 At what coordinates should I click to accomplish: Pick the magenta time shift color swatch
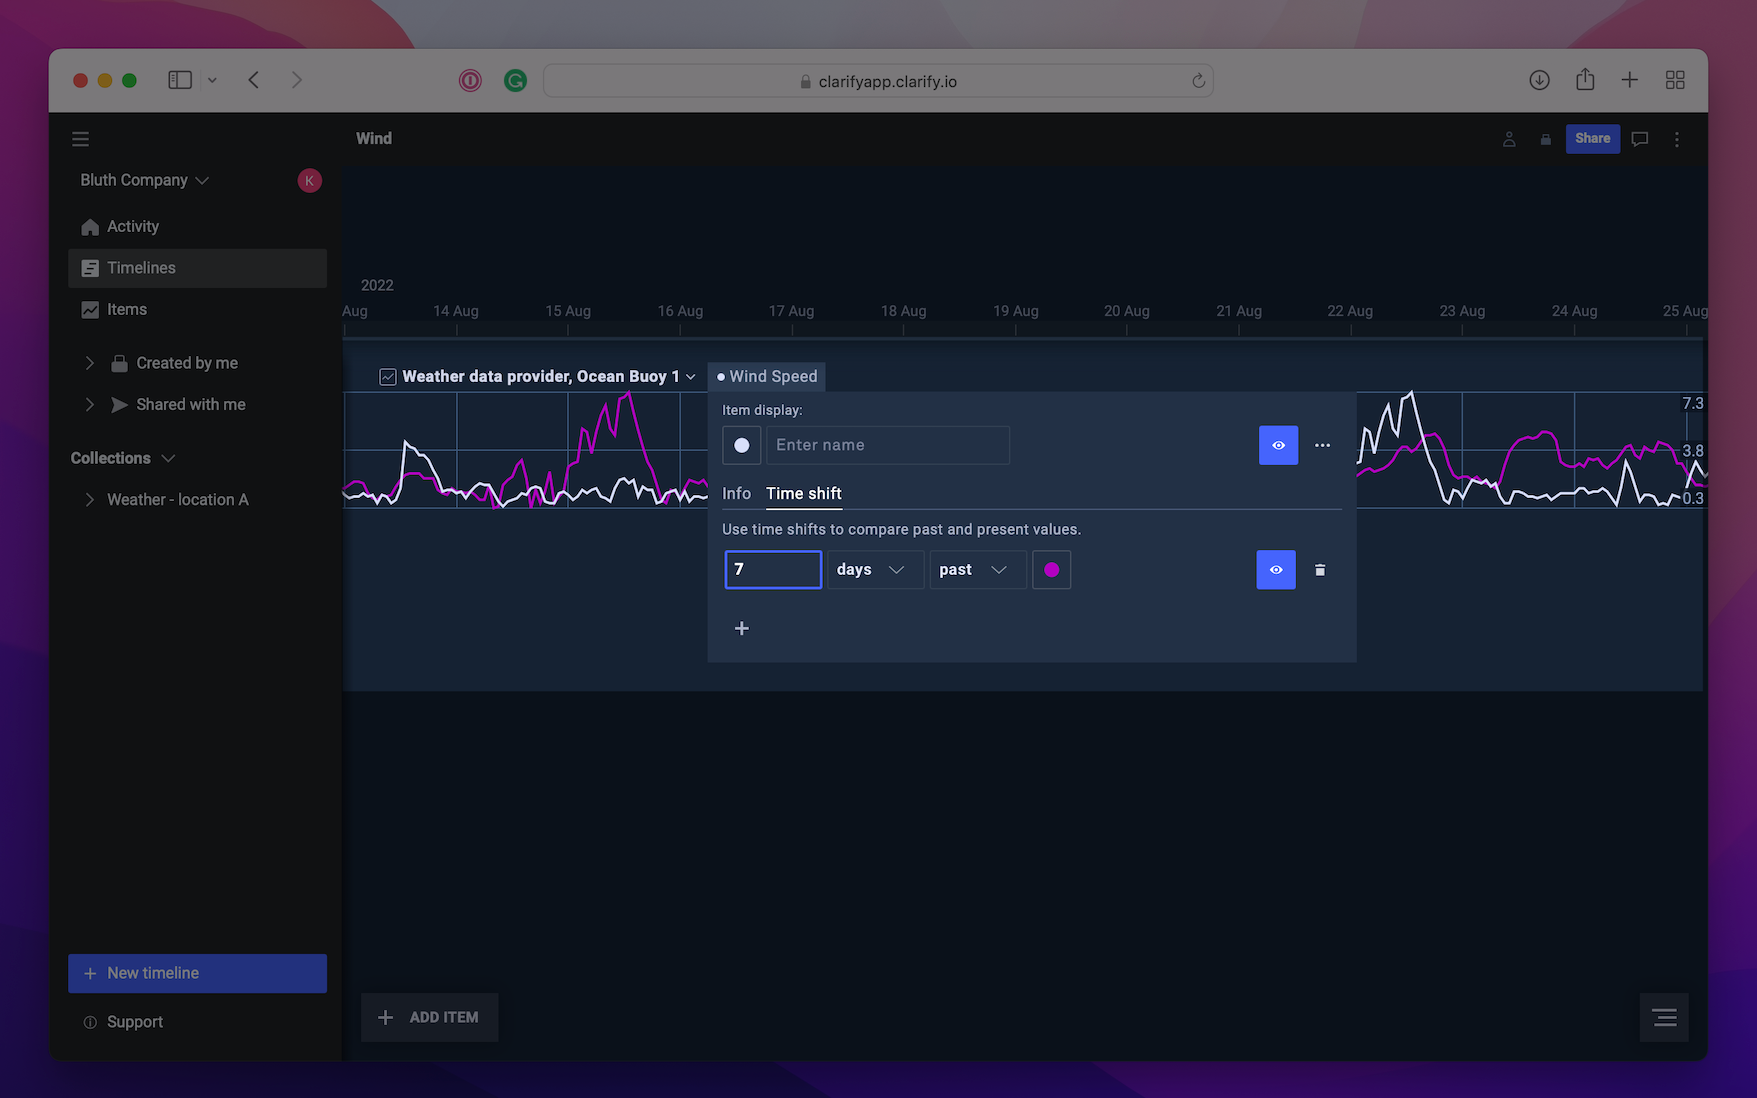[x=1051, y=570]
